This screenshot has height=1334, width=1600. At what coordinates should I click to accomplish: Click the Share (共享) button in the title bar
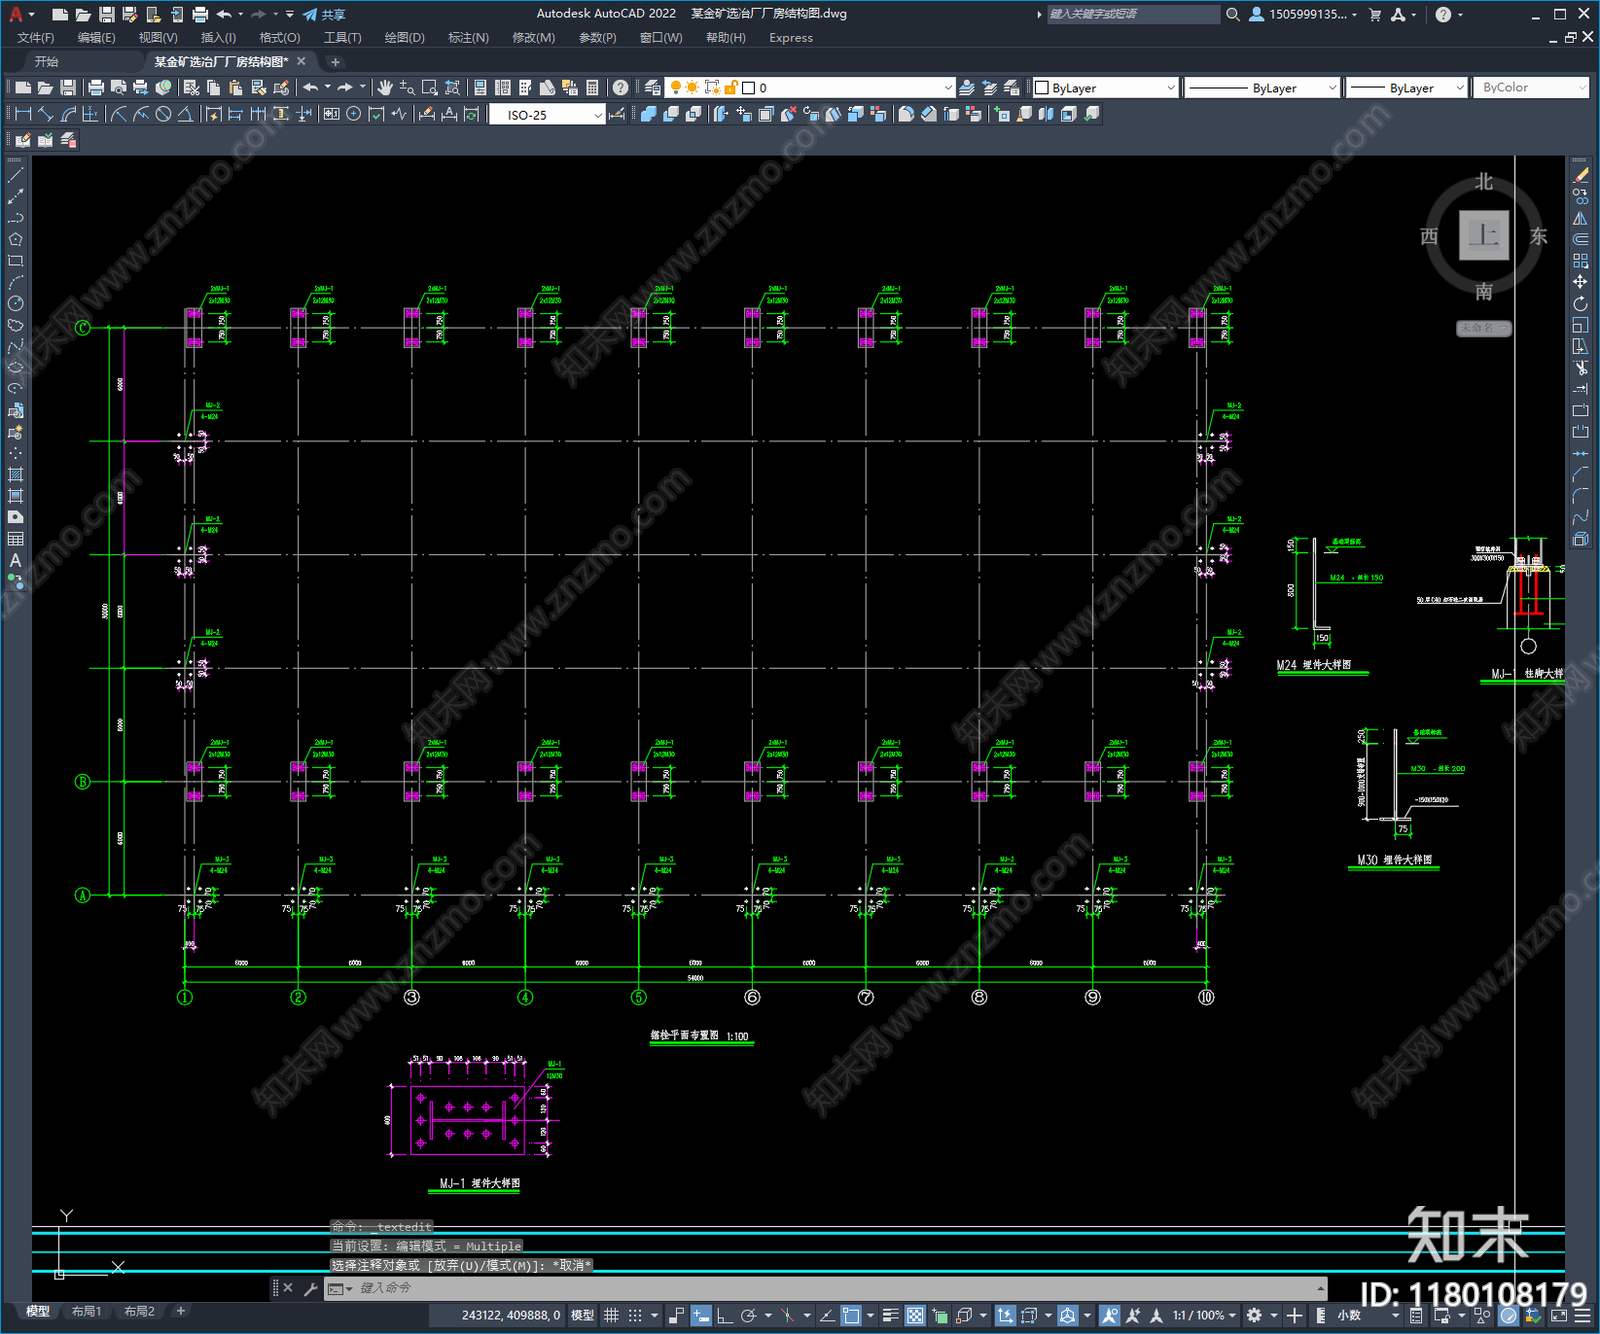coord(324,14)
